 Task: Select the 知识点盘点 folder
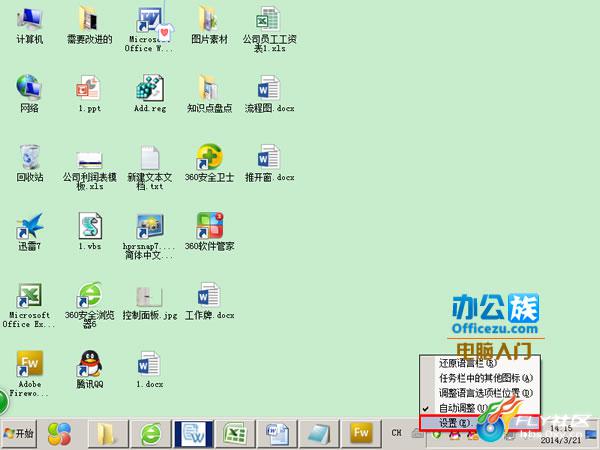(209, 94)
